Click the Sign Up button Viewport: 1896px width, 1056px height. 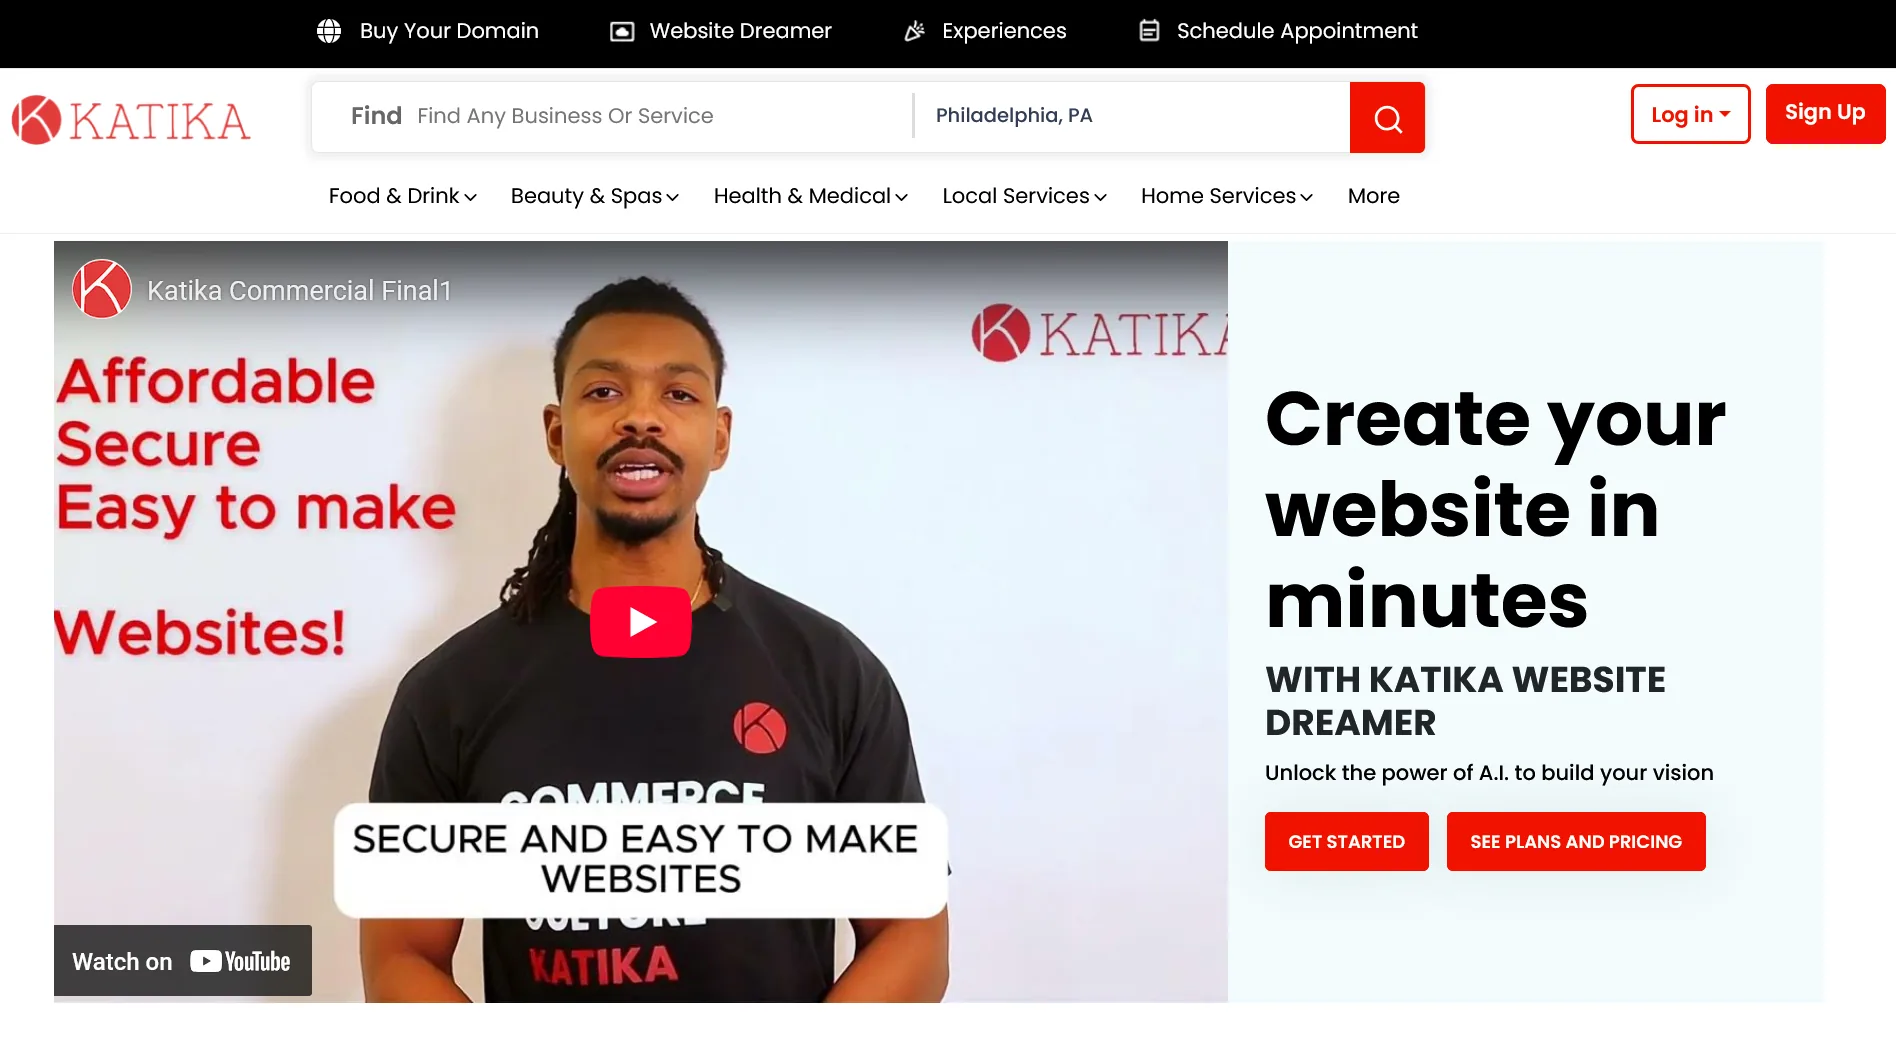click(1825, 114)
